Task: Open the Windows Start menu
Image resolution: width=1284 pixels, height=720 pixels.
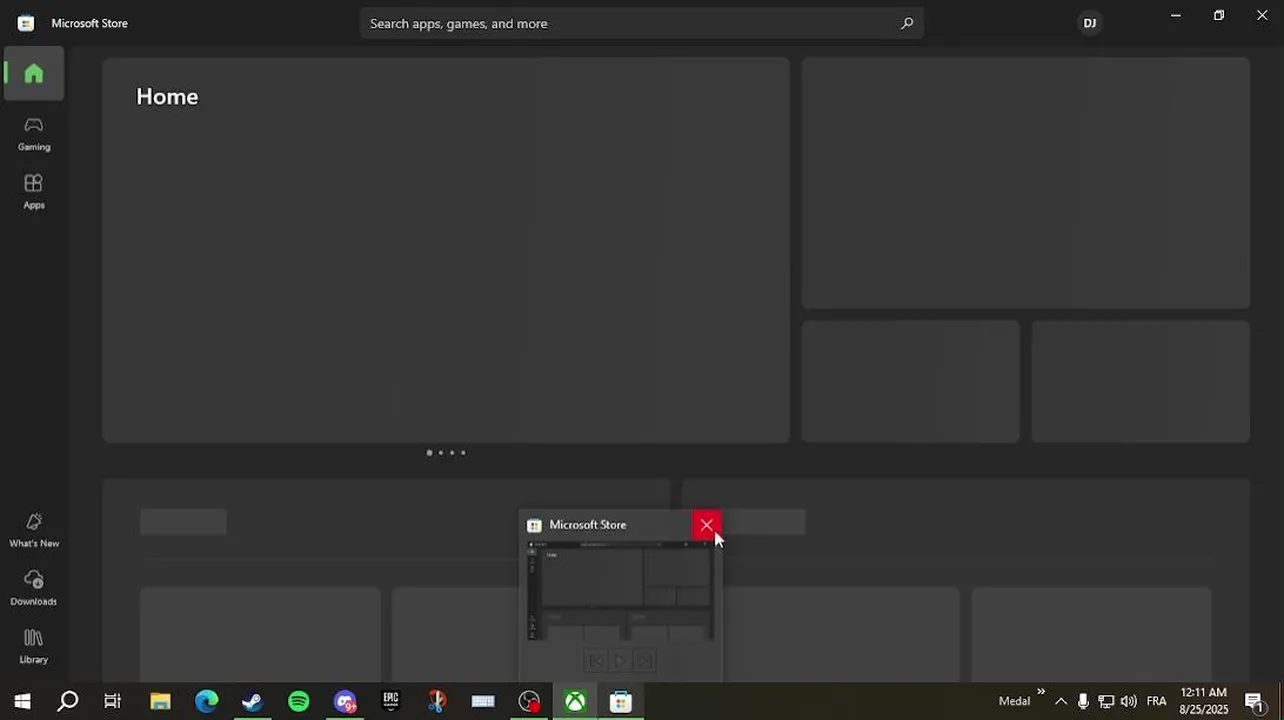Action: click(22, 702)
